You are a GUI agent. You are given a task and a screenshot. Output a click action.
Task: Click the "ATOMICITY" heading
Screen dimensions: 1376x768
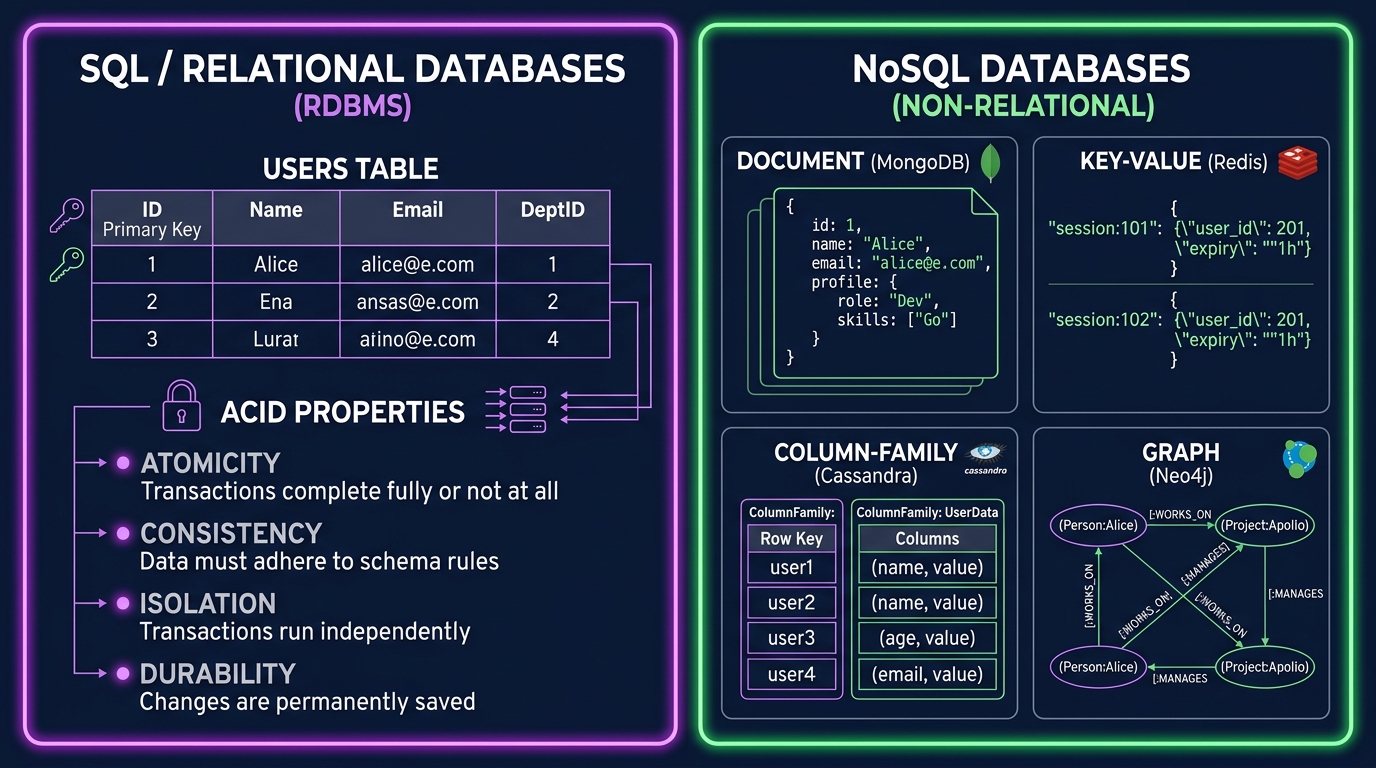coord(210,463)
